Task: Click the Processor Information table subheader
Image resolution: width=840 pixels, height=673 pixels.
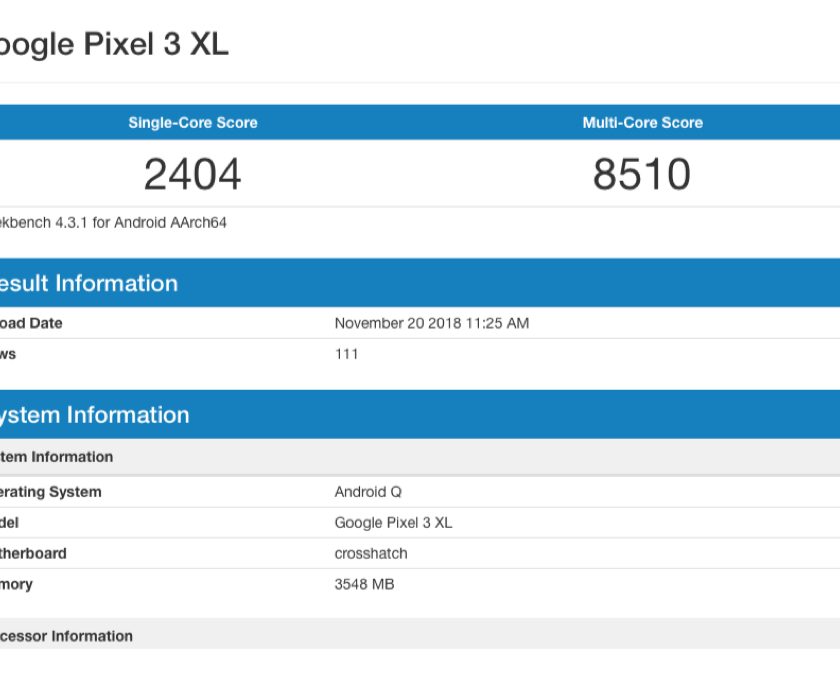Action: [x=66, y=636]
